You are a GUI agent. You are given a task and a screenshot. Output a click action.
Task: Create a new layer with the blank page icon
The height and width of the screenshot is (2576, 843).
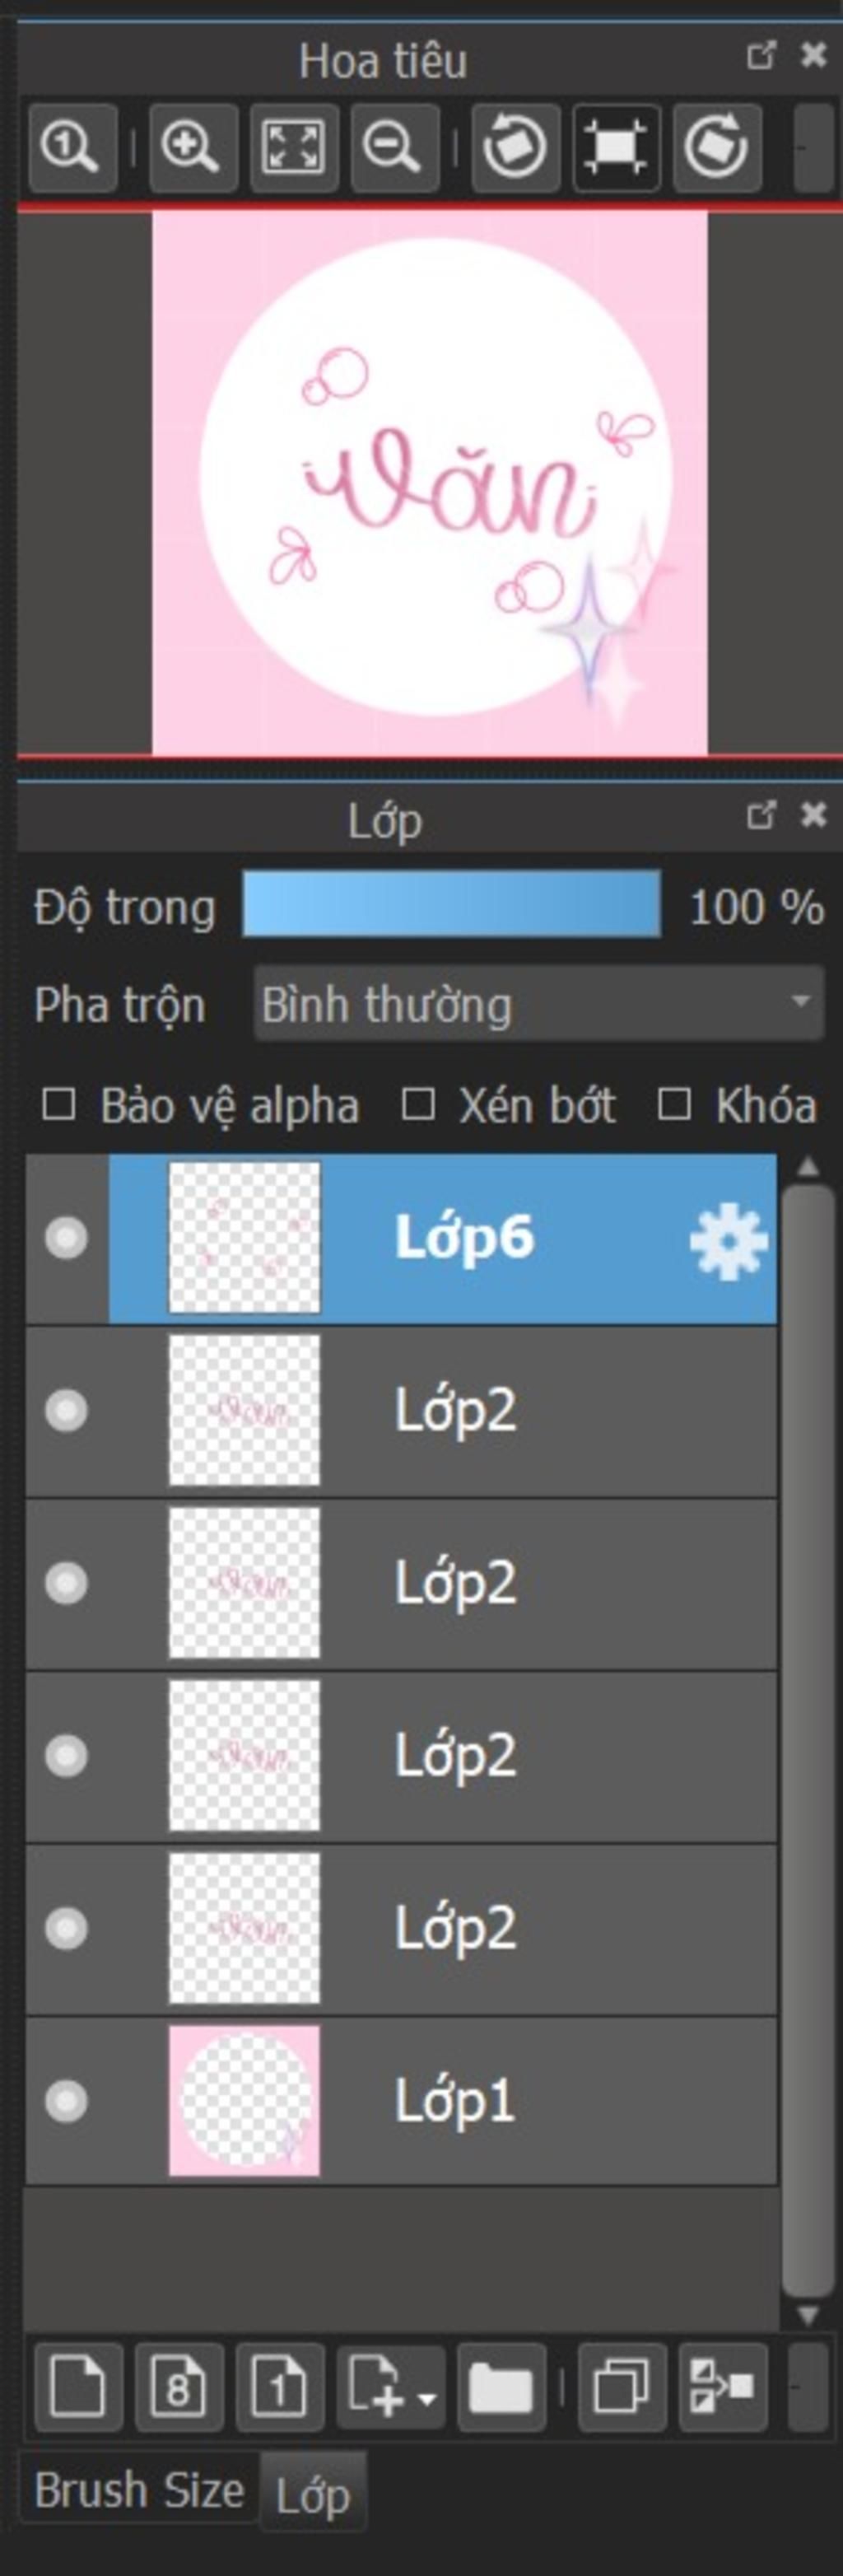[78, 2386]
